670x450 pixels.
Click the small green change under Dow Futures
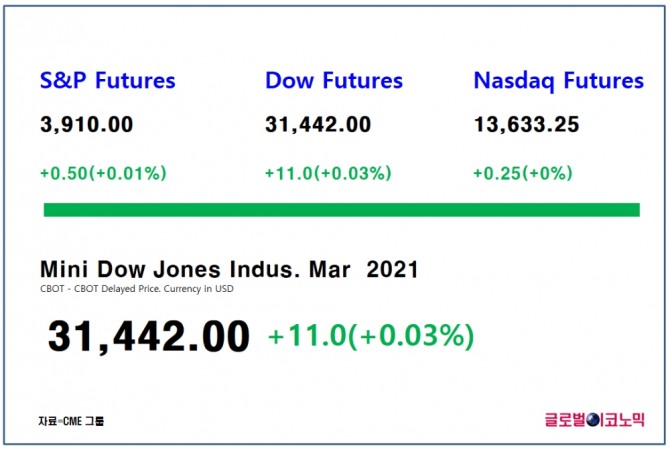coord(327,173)
